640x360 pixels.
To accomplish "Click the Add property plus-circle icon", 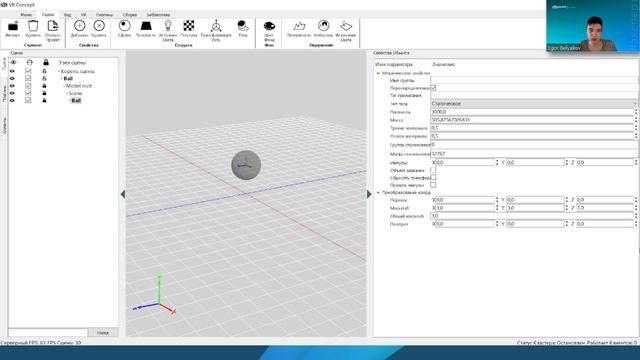I will (80, 26).
